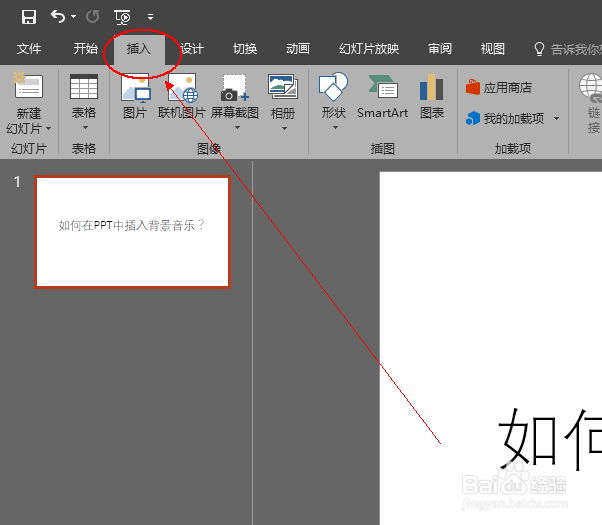The image size is (602, 525).
Task: Select slide 1 thumbnail
Action: tap(132, 232)
